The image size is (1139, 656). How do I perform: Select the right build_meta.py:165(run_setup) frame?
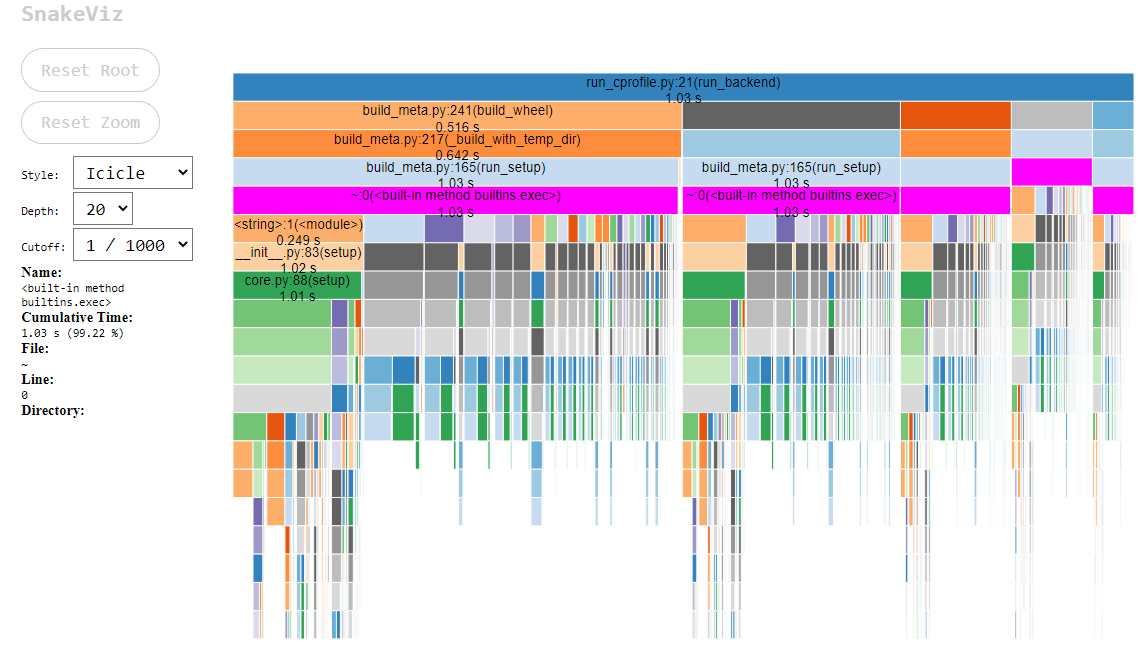pyautogui.click(x=790, y=168)
